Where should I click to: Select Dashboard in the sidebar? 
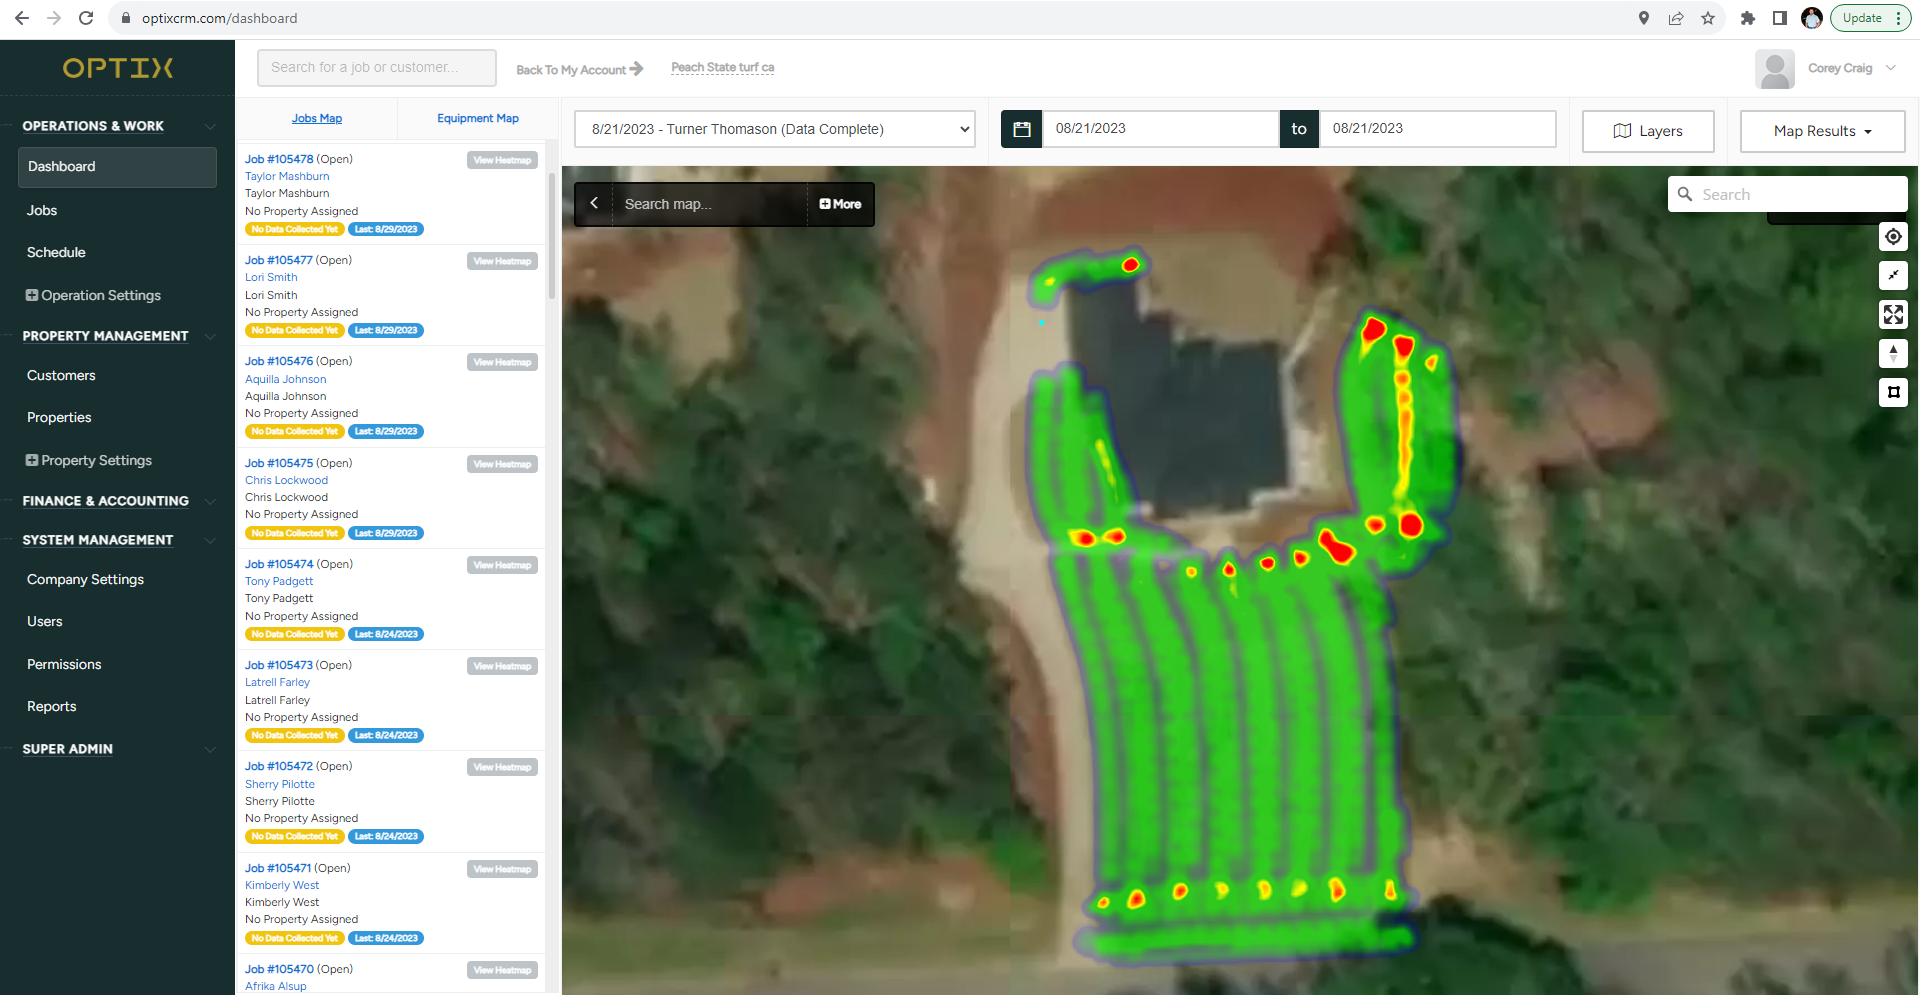coord(117,167)
